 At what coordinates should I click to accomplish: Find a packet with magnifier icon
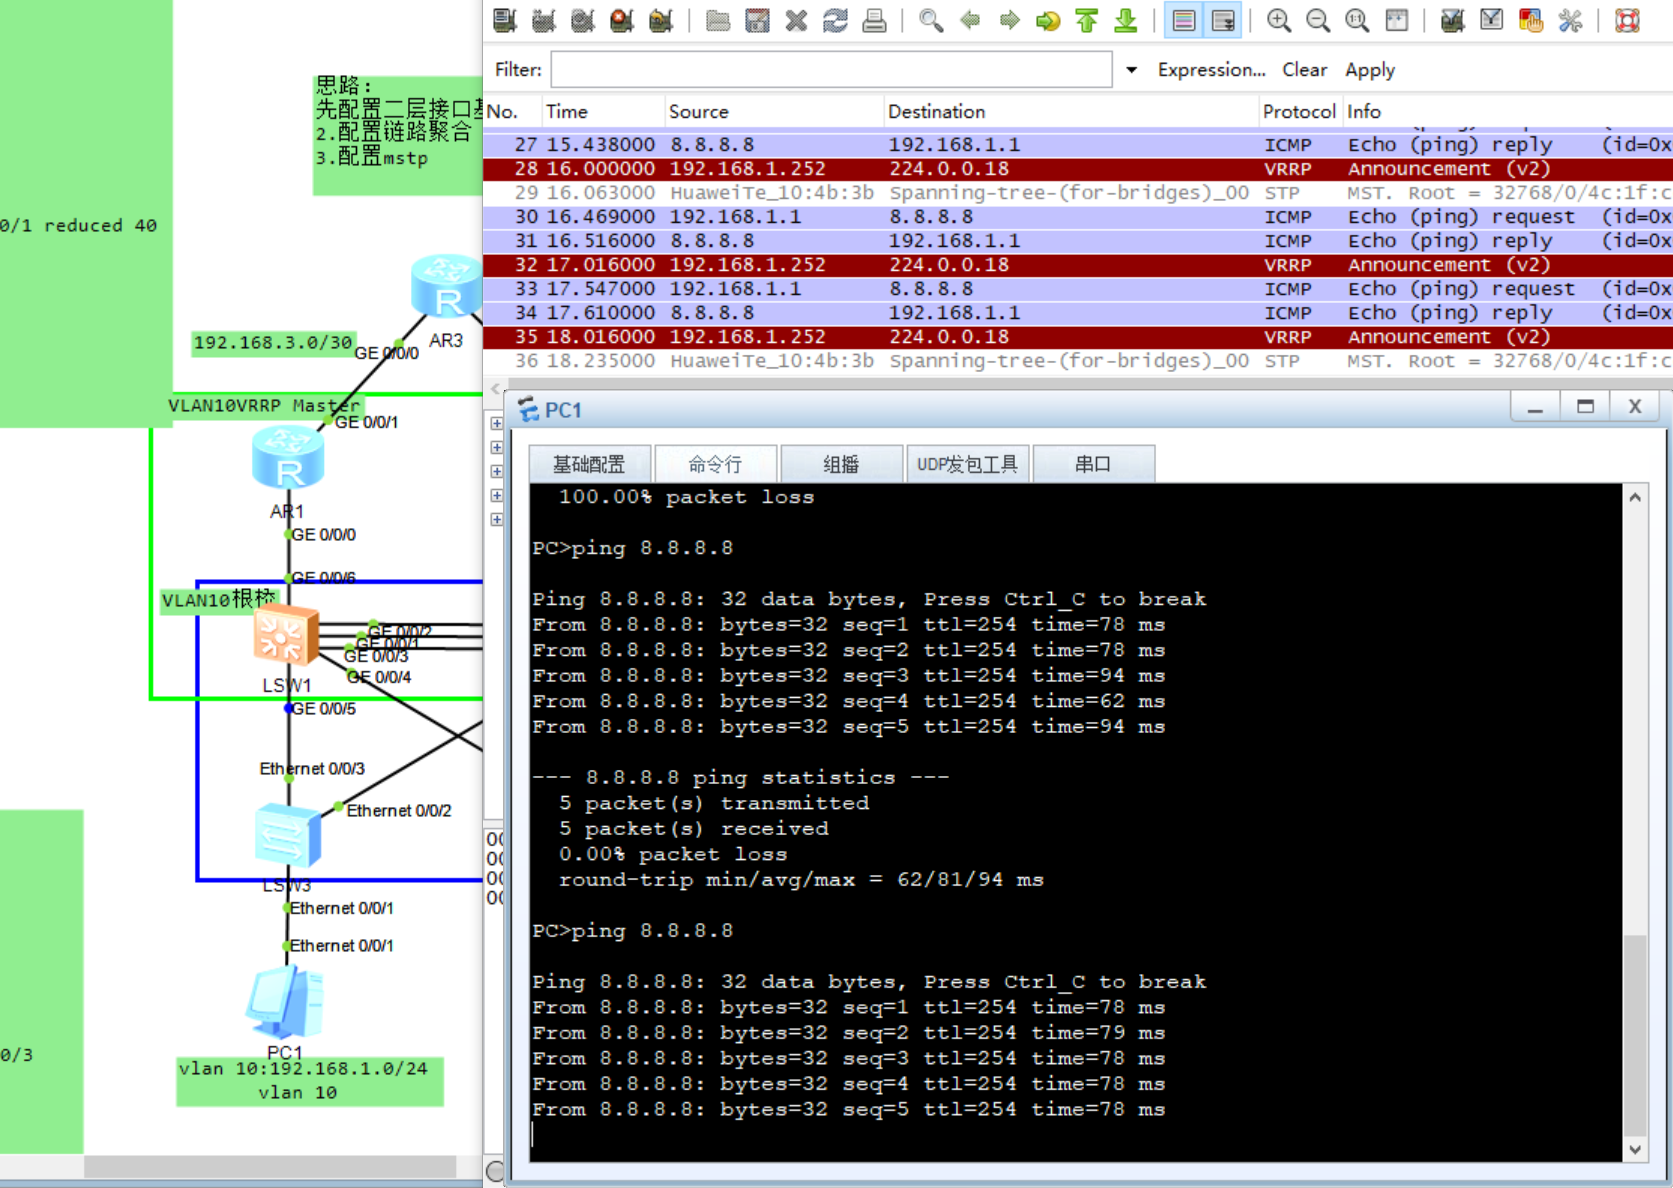[931, 20]
